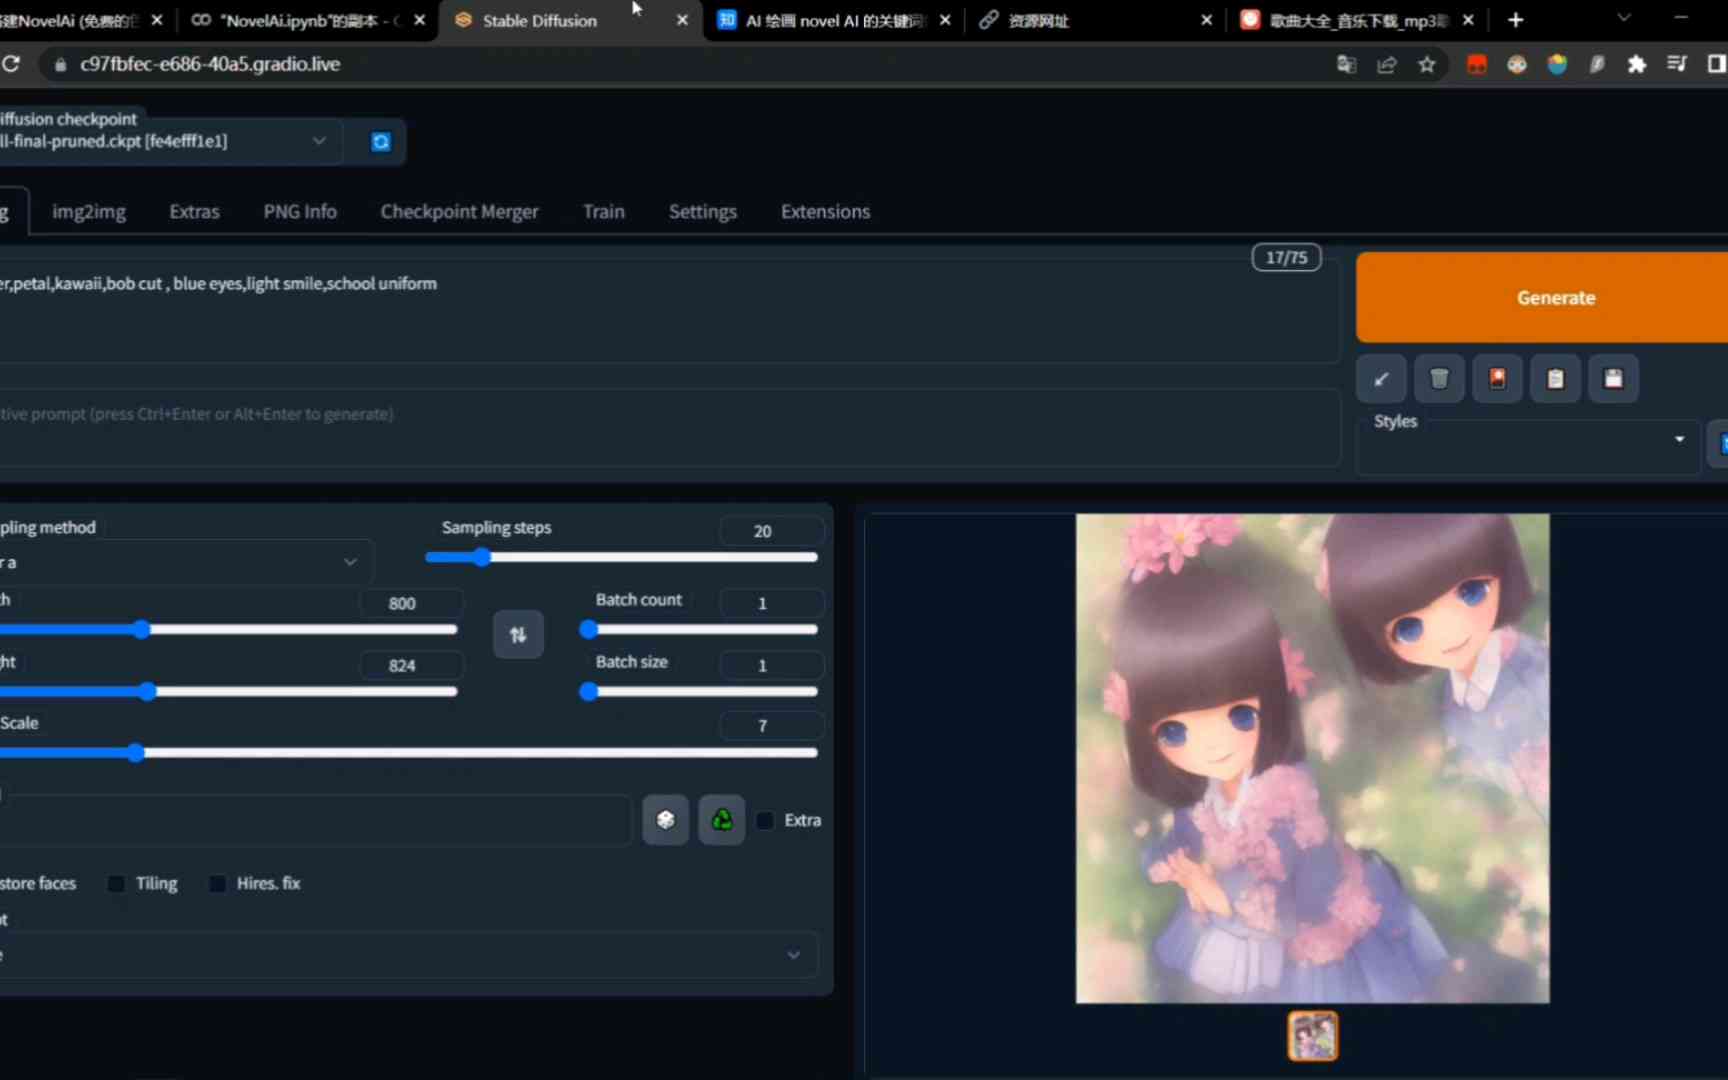Bookmark this page with the star icon
This screenshot has width=1728, height=1080.
1426,65
